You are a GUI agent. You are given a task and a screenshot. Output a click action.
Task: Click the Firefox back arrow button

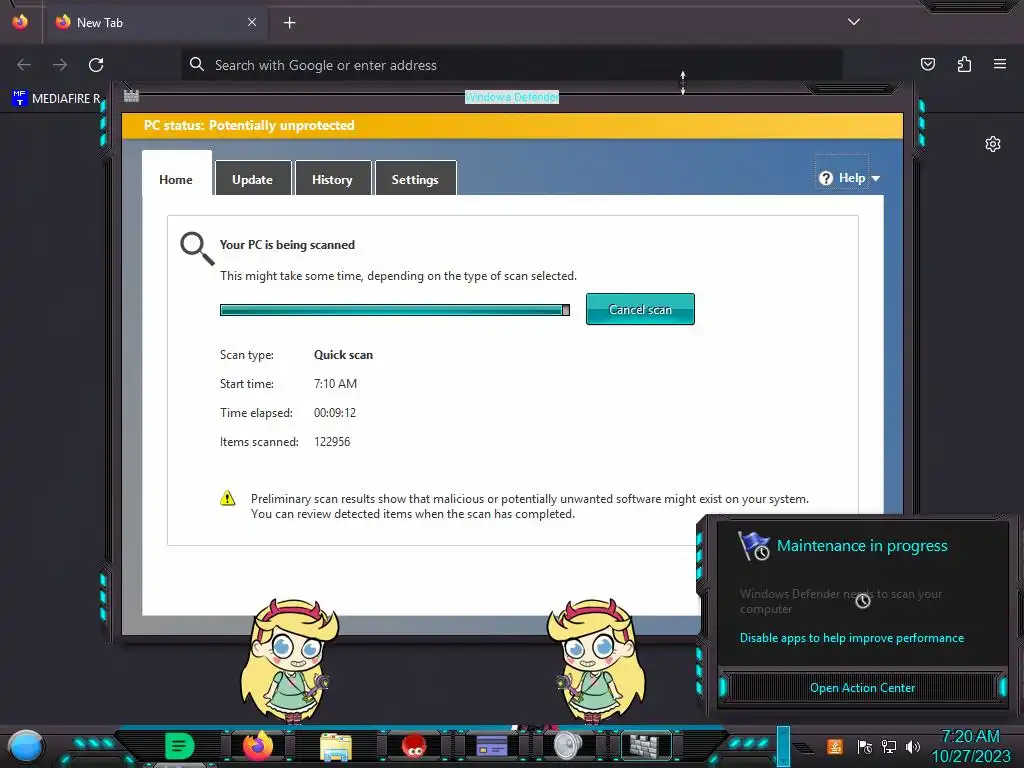coord(24,65)
